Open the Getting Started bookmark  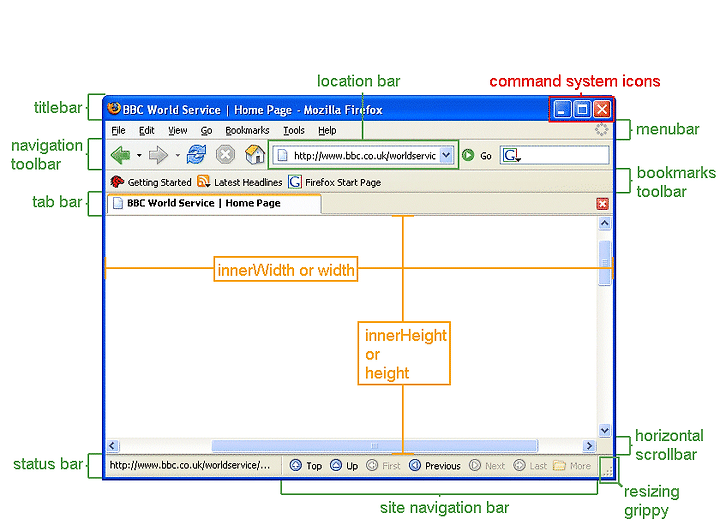tap(151, 182)
